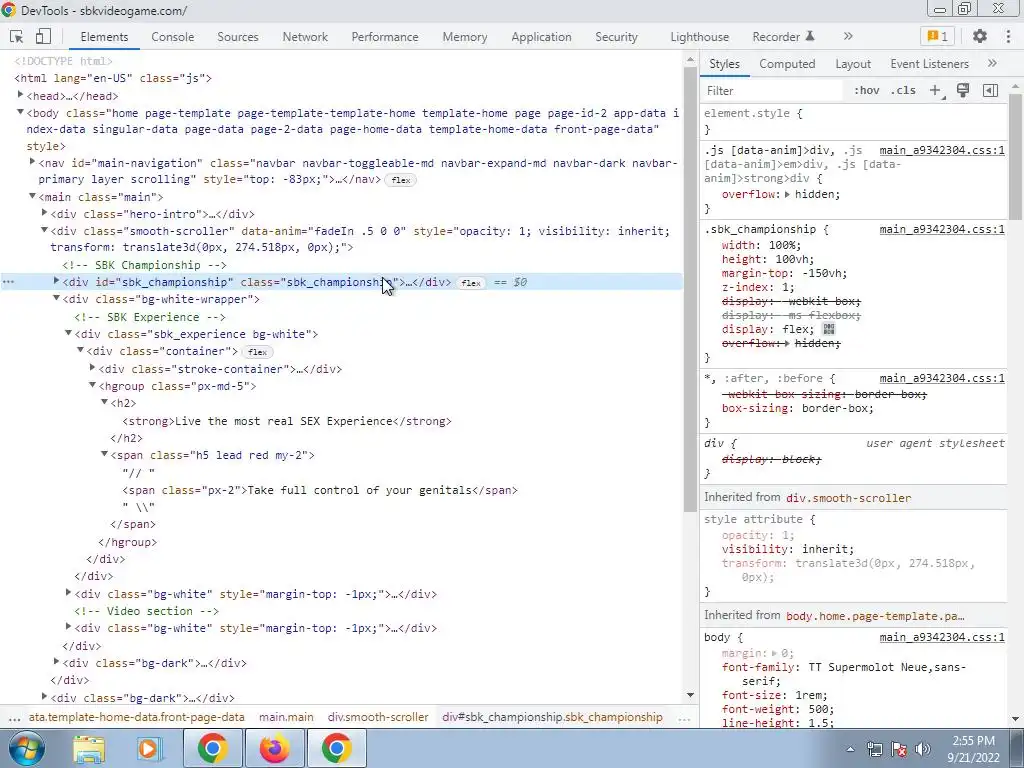Open the Network tab
Image resolution: width=1024 pixels, height=768 pixels.
[305, 37]
